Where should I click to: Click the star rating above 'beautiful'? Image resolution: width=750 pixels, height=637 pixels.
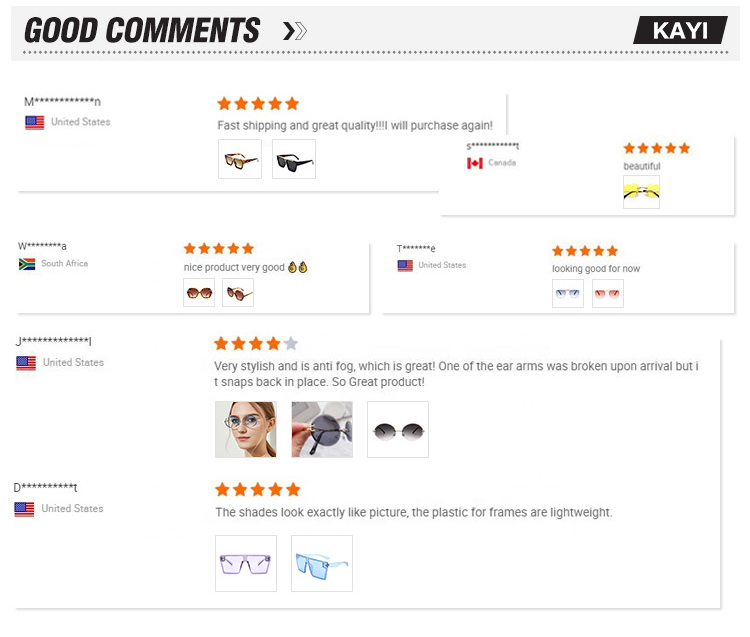[x=657, y=148]
